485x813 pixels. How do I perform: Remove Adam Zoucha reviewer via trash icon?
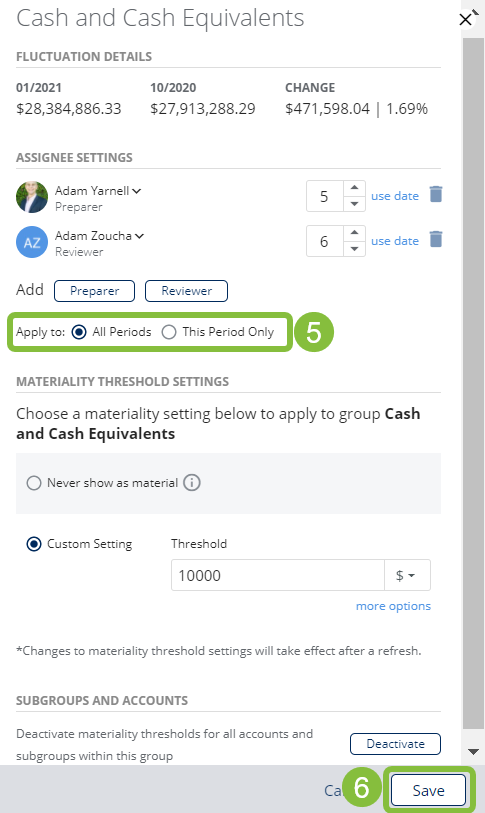tap(436, 240)
